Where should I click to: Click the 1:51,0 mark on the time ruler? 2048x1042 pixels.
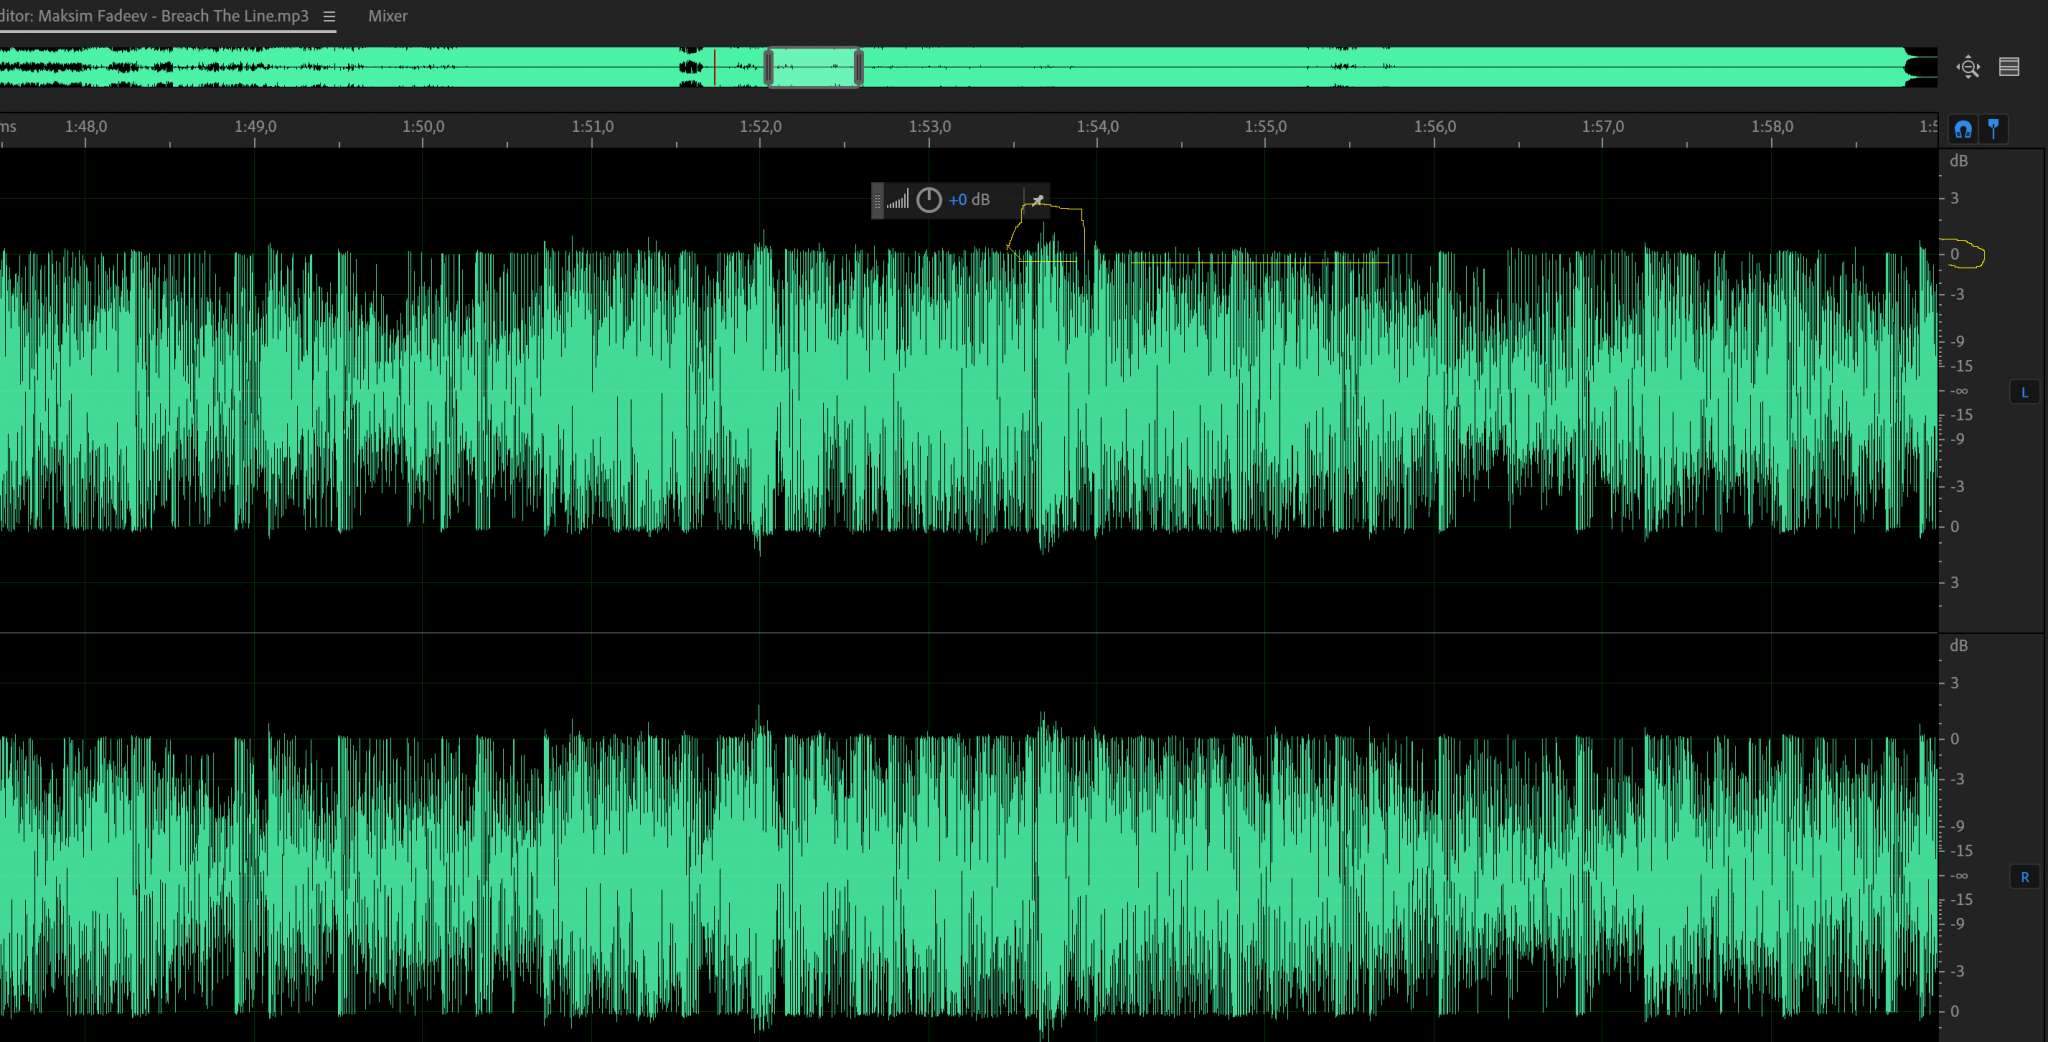(592, 127)
